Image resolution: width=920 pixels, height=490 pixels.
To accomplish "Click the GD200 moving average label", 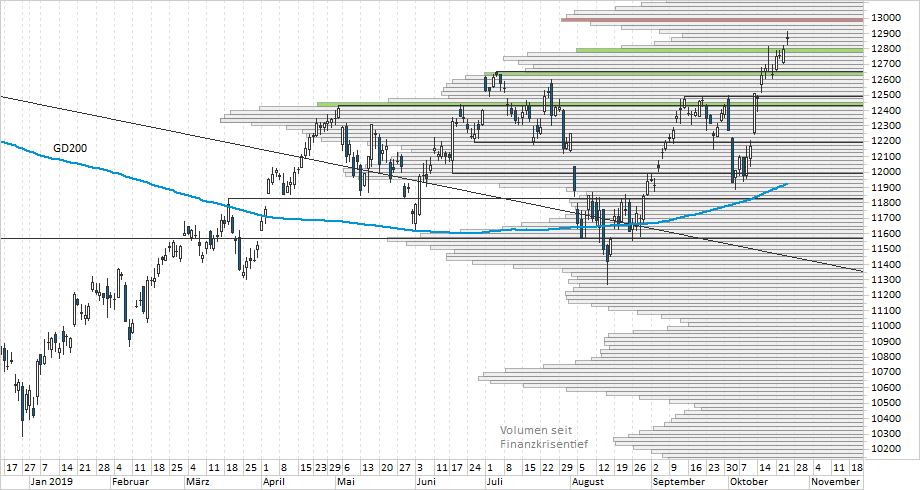I will click(x=68, y=148).
